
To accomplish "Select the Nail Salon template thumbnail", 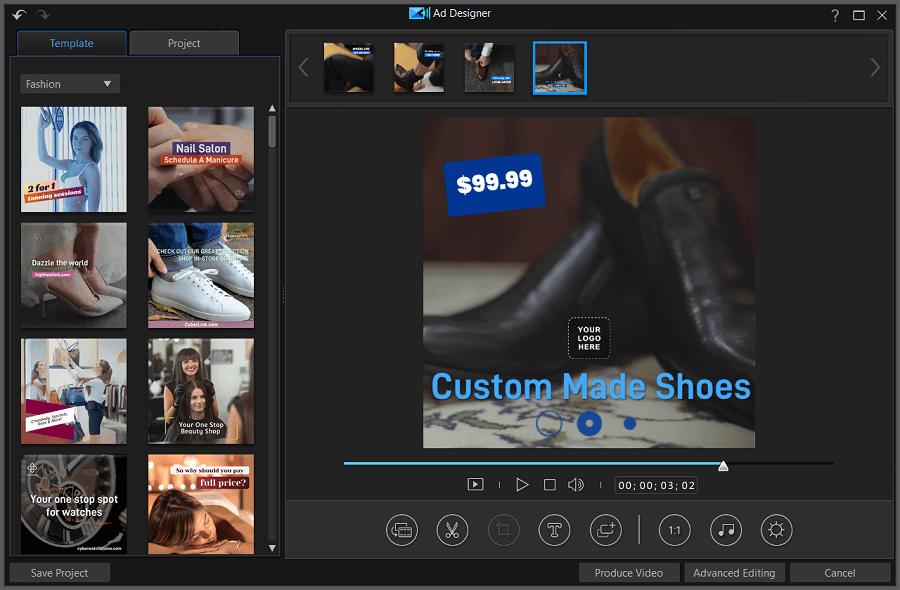I will (x=200, y=159).
